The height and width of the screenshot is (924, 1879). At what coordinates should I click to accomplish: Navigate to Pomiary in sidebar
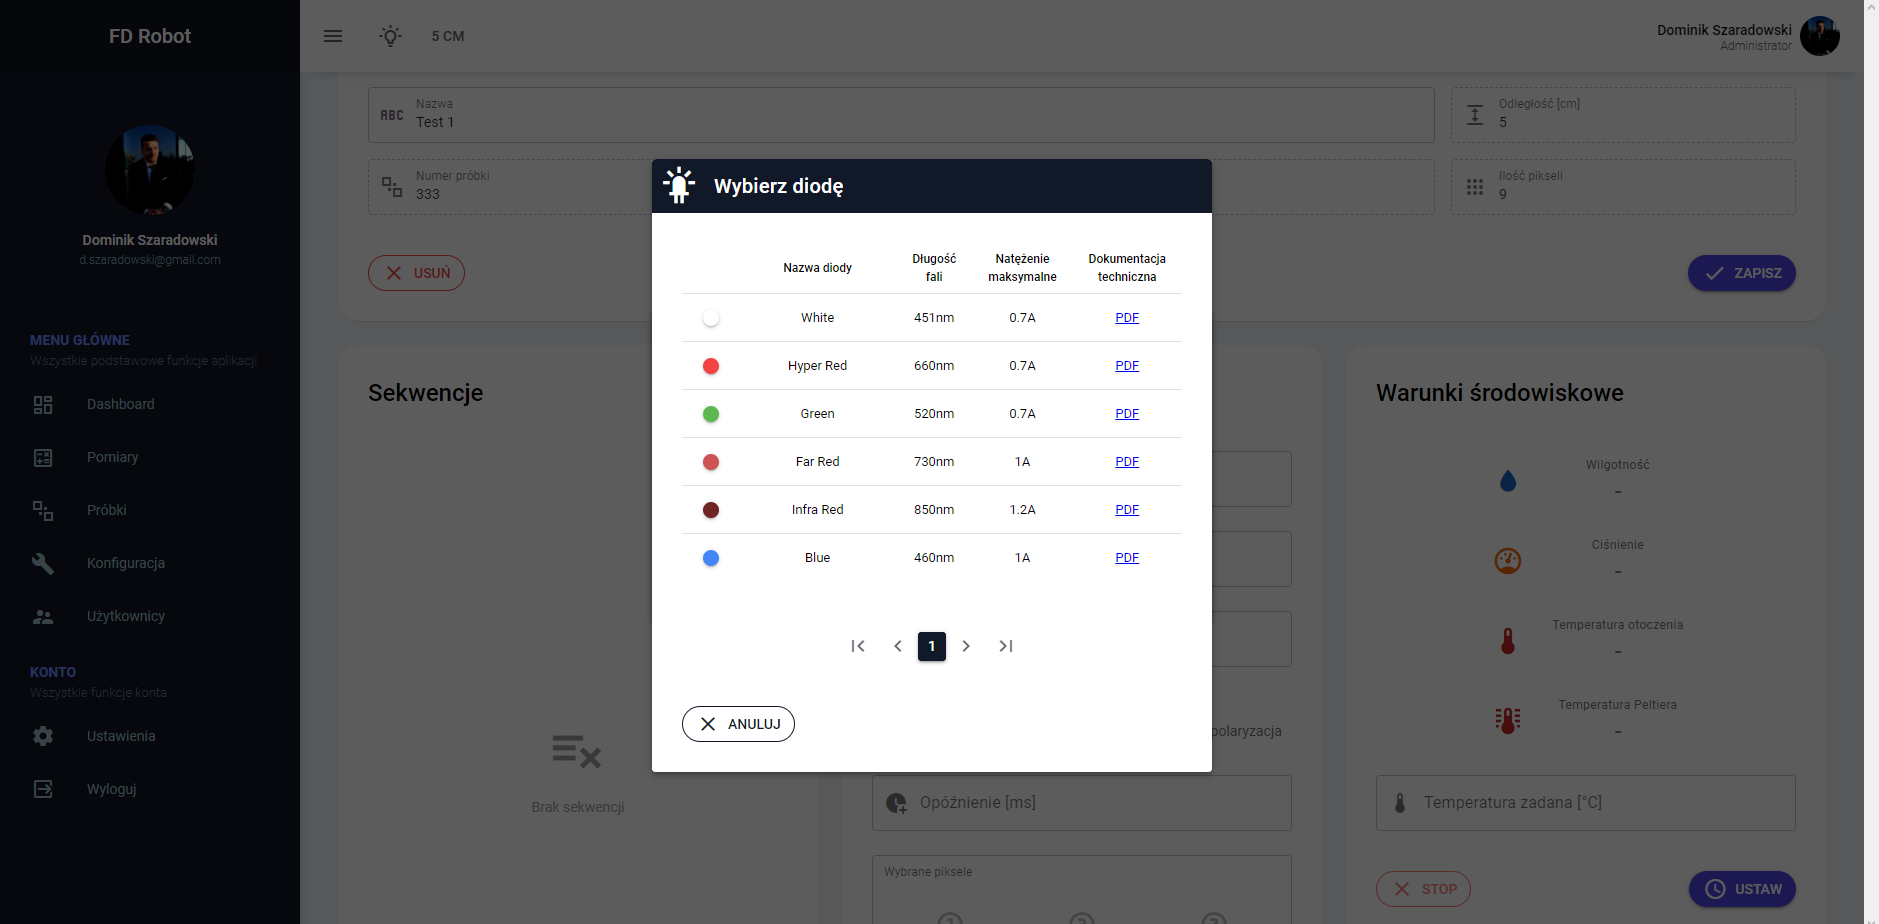[112, 457]
